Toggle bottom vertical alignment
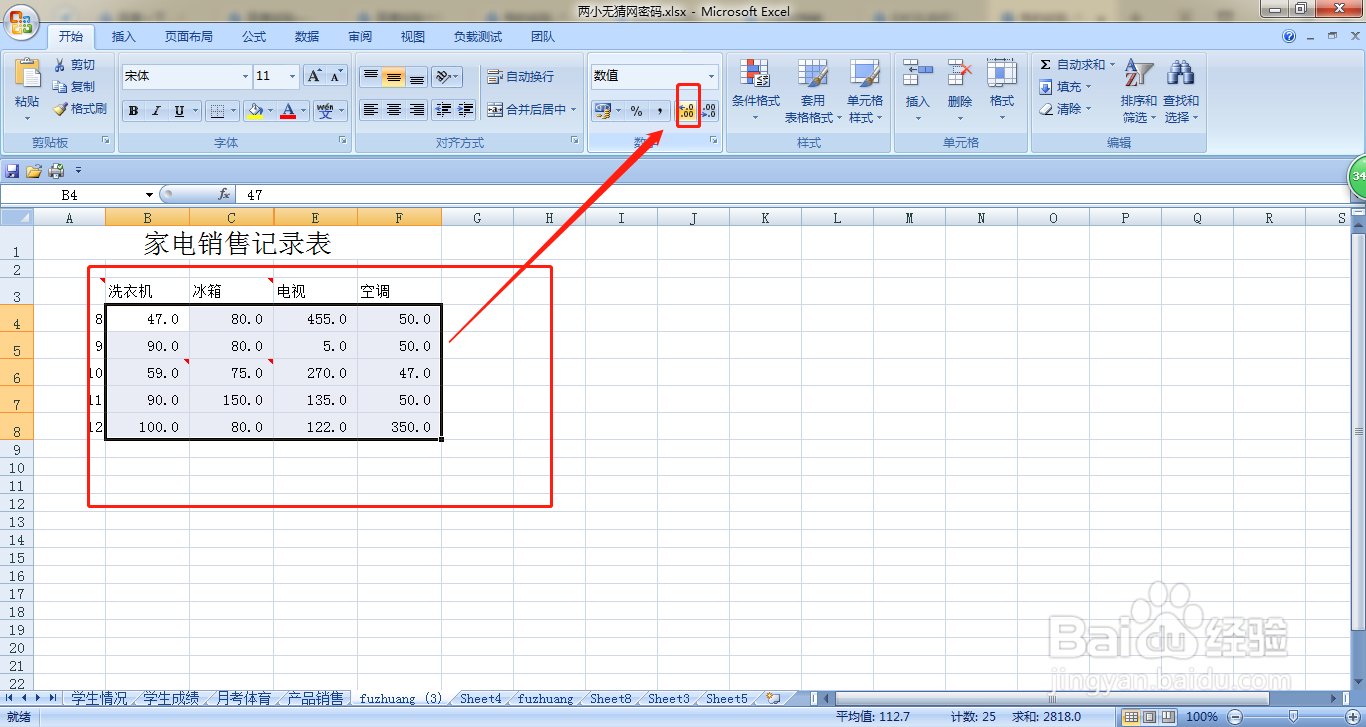Viewport: 1366px width, 727px height. pos(417,77)
